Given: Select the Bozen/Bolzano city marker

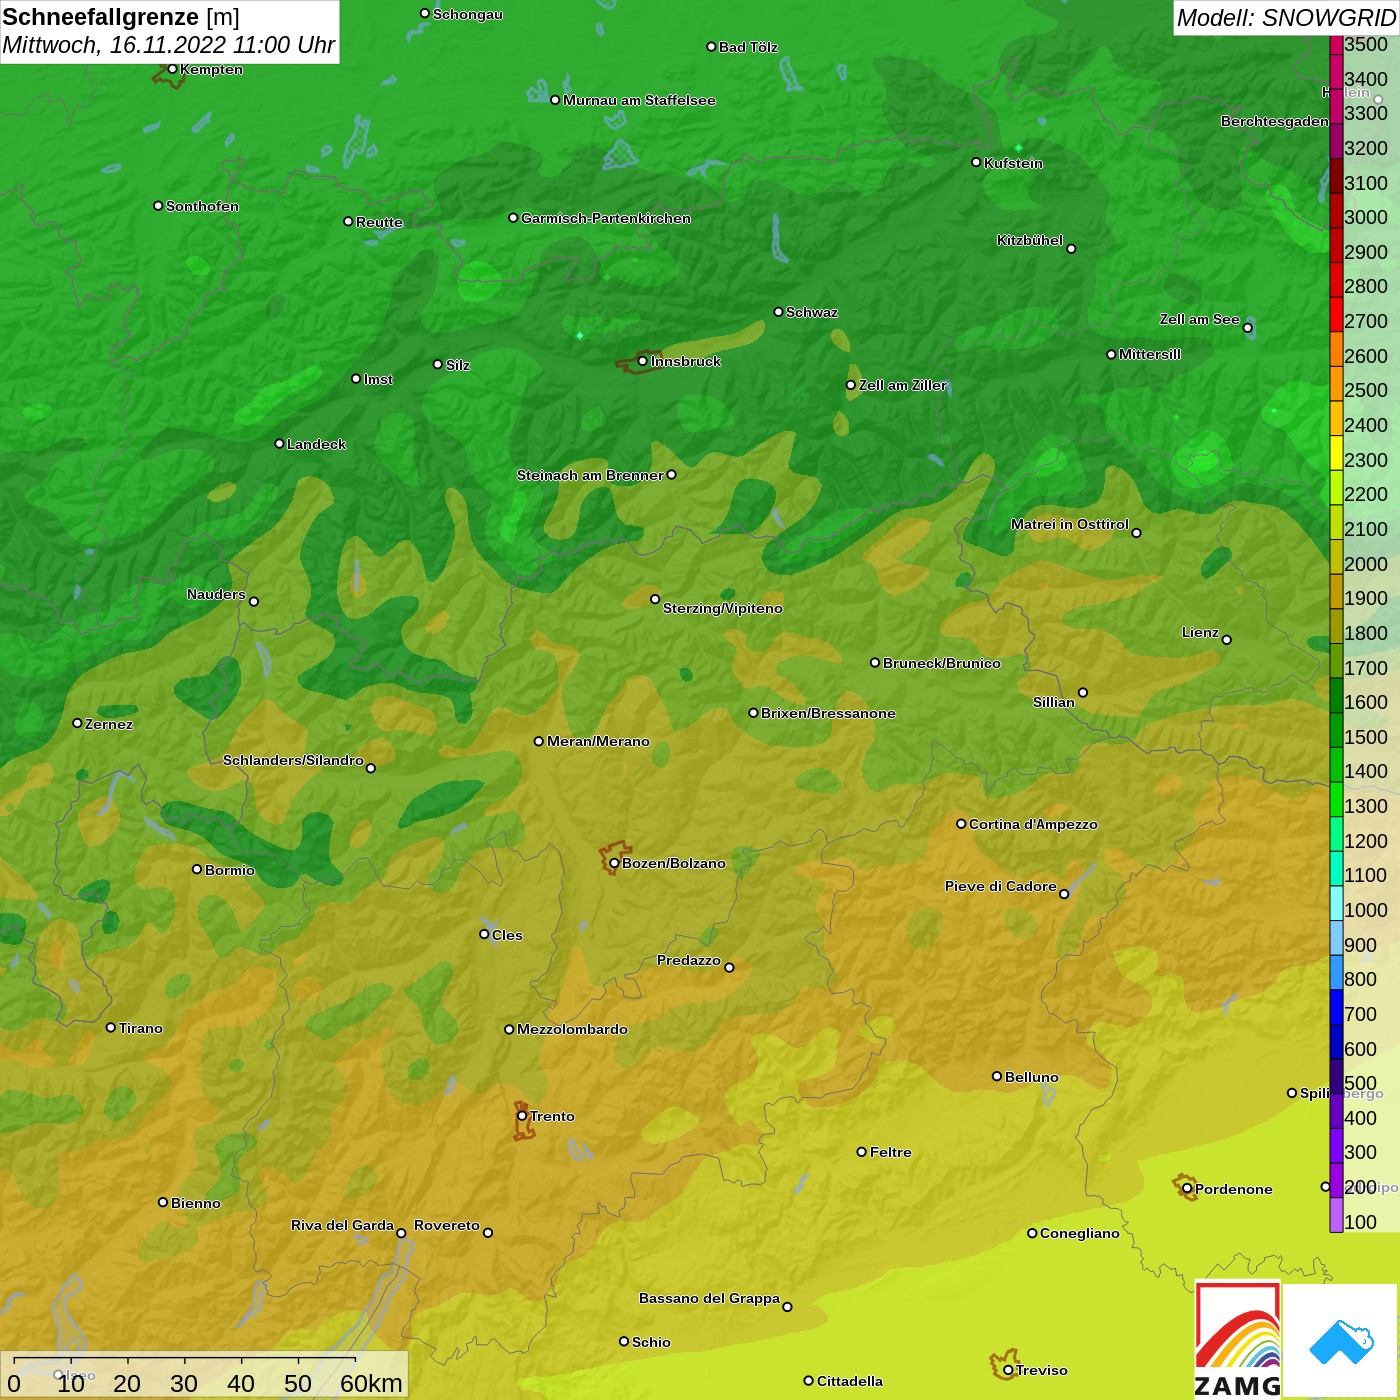Looking at the screenshot, I should point(614,863).
